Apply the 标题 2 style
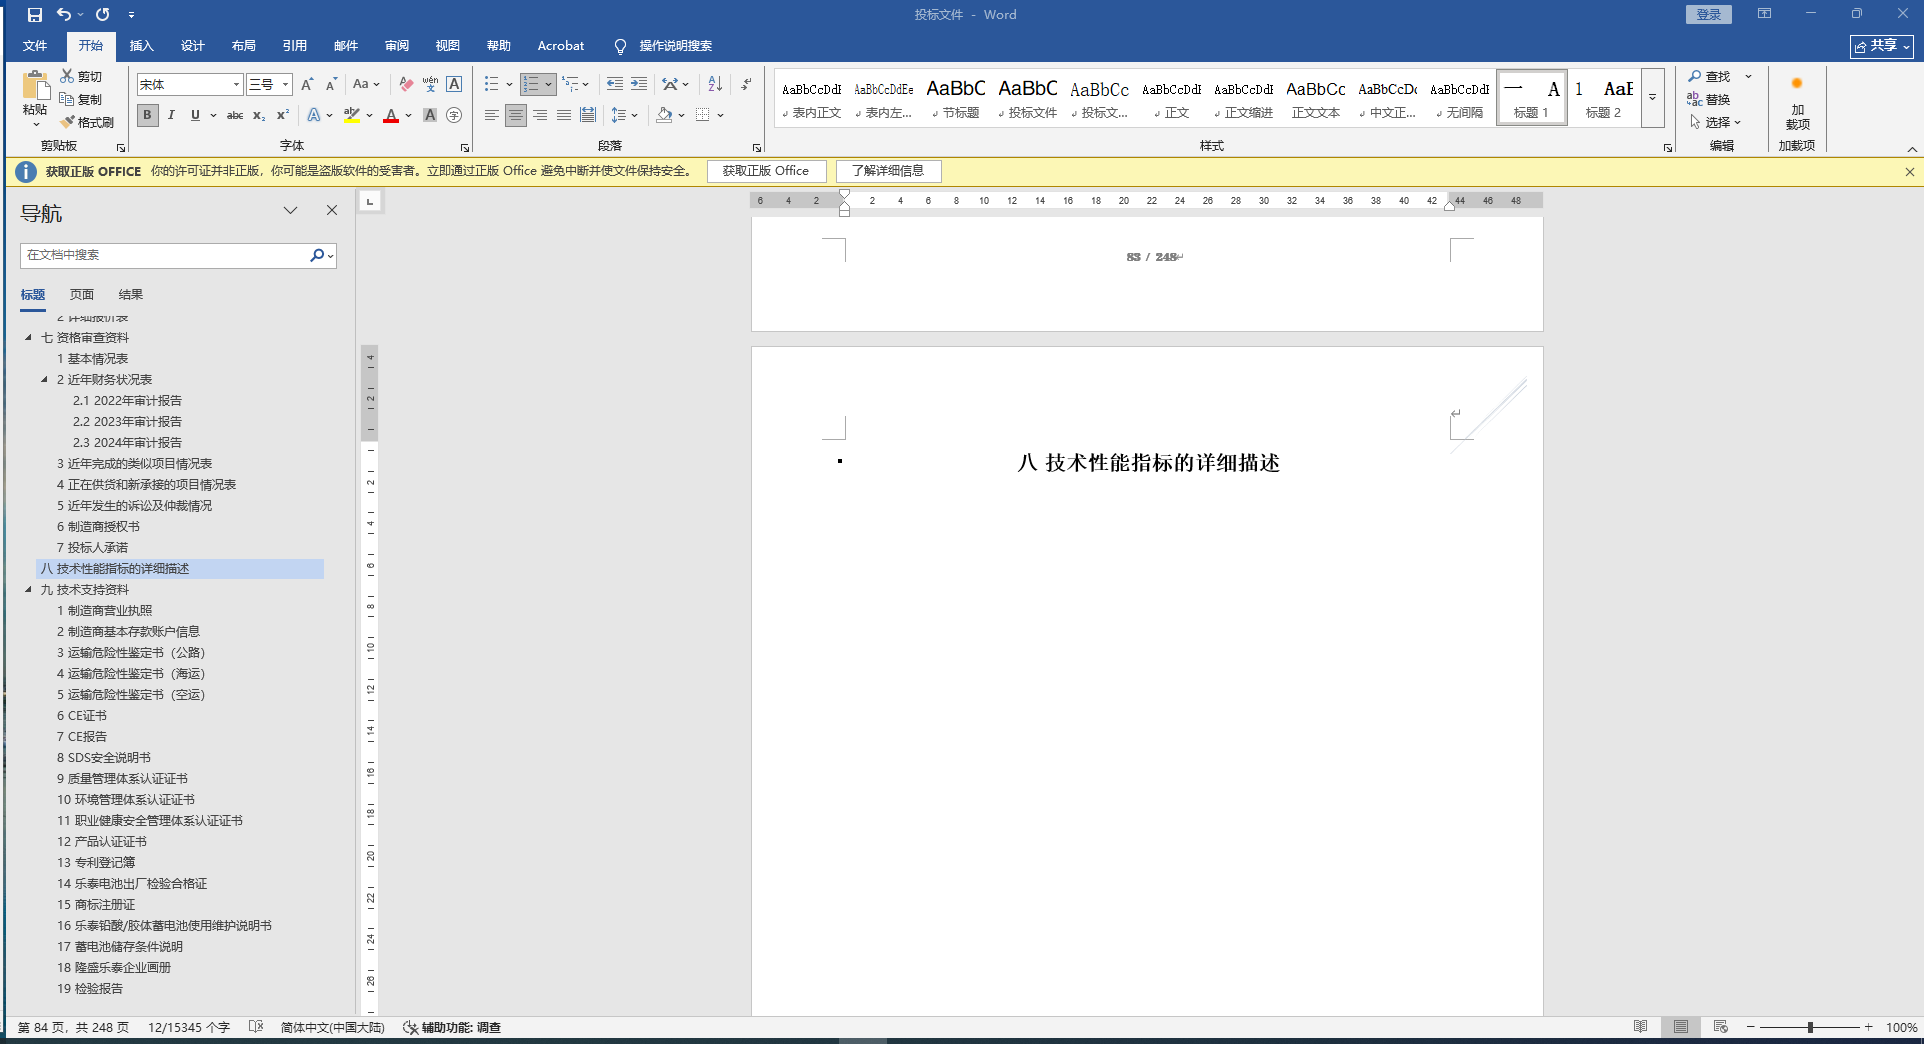 coord(1604,98)
